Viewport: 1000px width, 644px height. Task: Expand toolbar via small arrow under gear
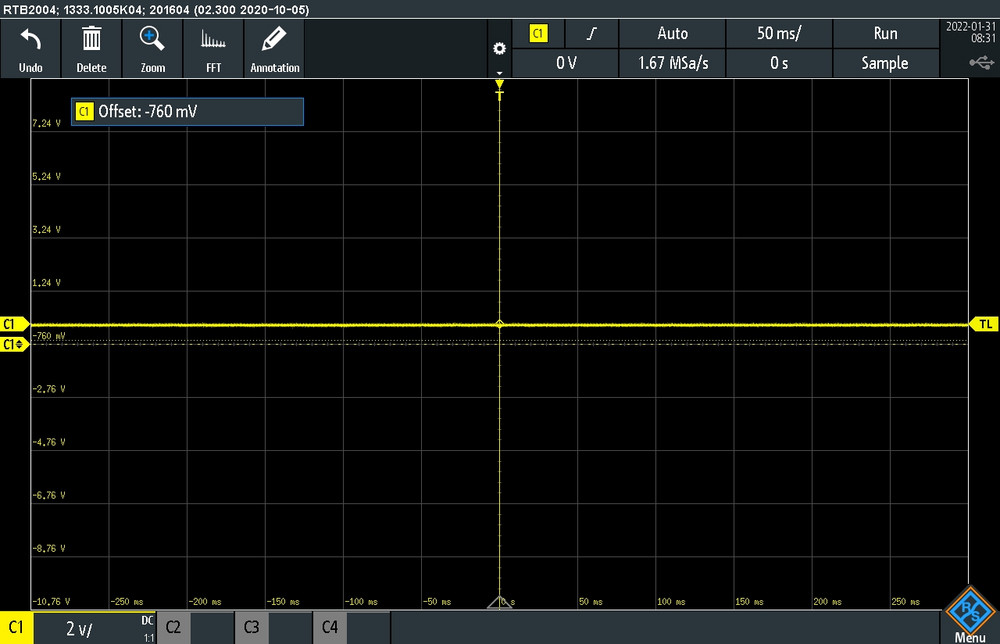pyautogui.click(x=499, y=73)
